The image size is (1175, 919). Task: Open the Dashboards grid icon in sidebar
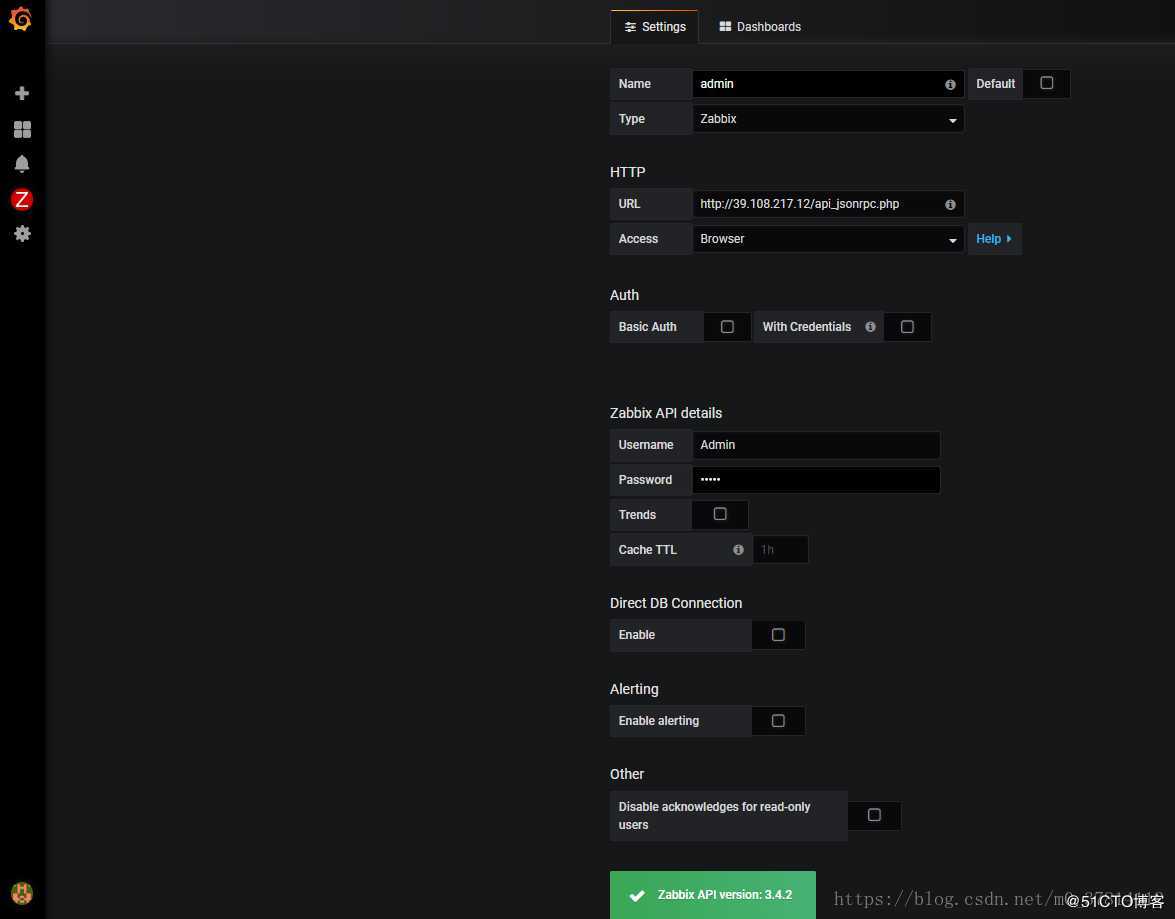(22, 129)
